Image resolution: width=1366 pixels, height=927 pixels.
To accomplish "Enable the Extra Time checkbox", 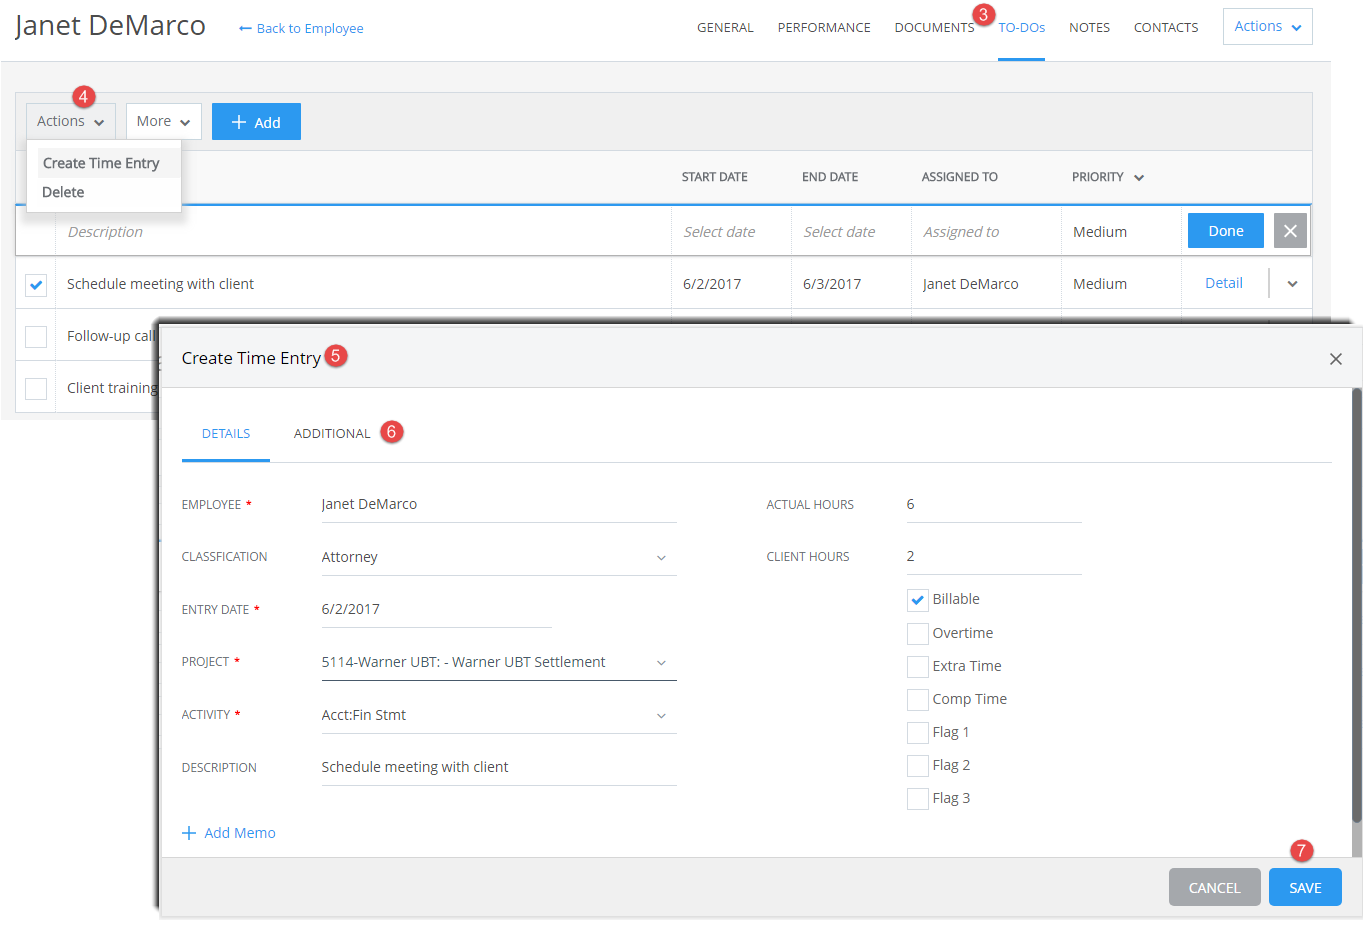I will (918, 666).
